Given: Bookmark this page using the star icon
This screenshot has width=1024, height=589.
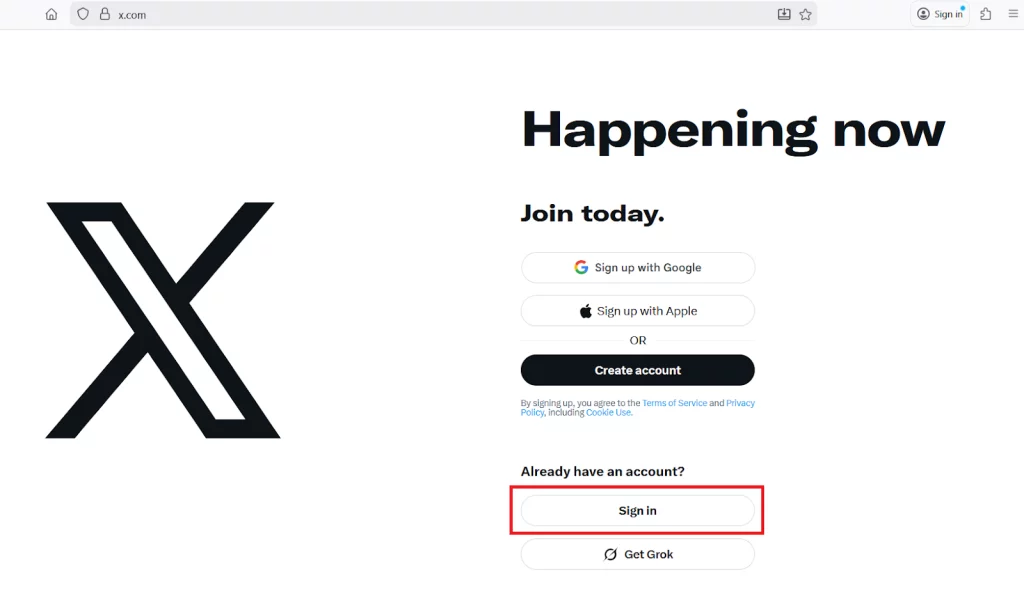Looking at the screenshot, I should tap(806, 14).
